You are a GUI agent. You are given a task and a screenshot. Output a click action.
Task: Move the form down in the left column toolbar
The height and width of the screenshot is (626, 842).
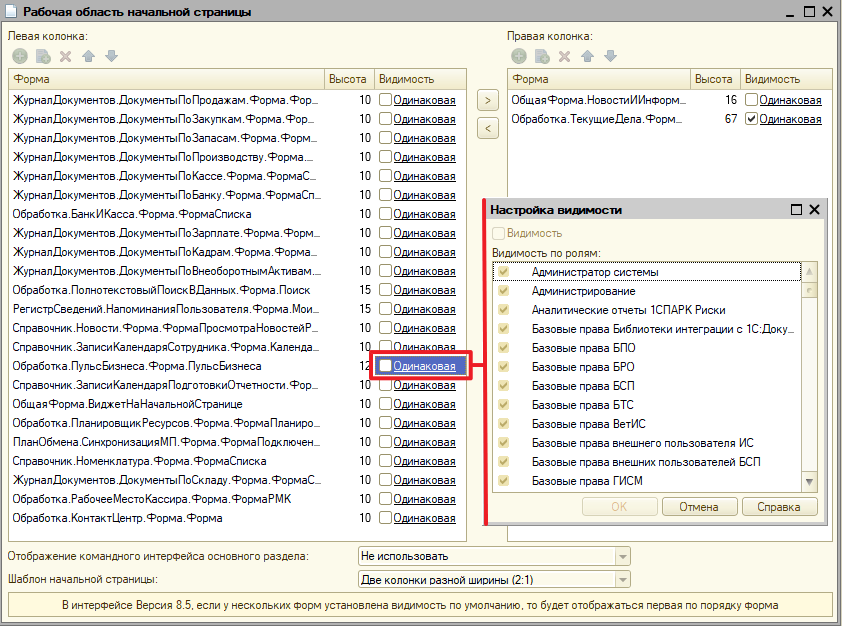coord(111,56)
